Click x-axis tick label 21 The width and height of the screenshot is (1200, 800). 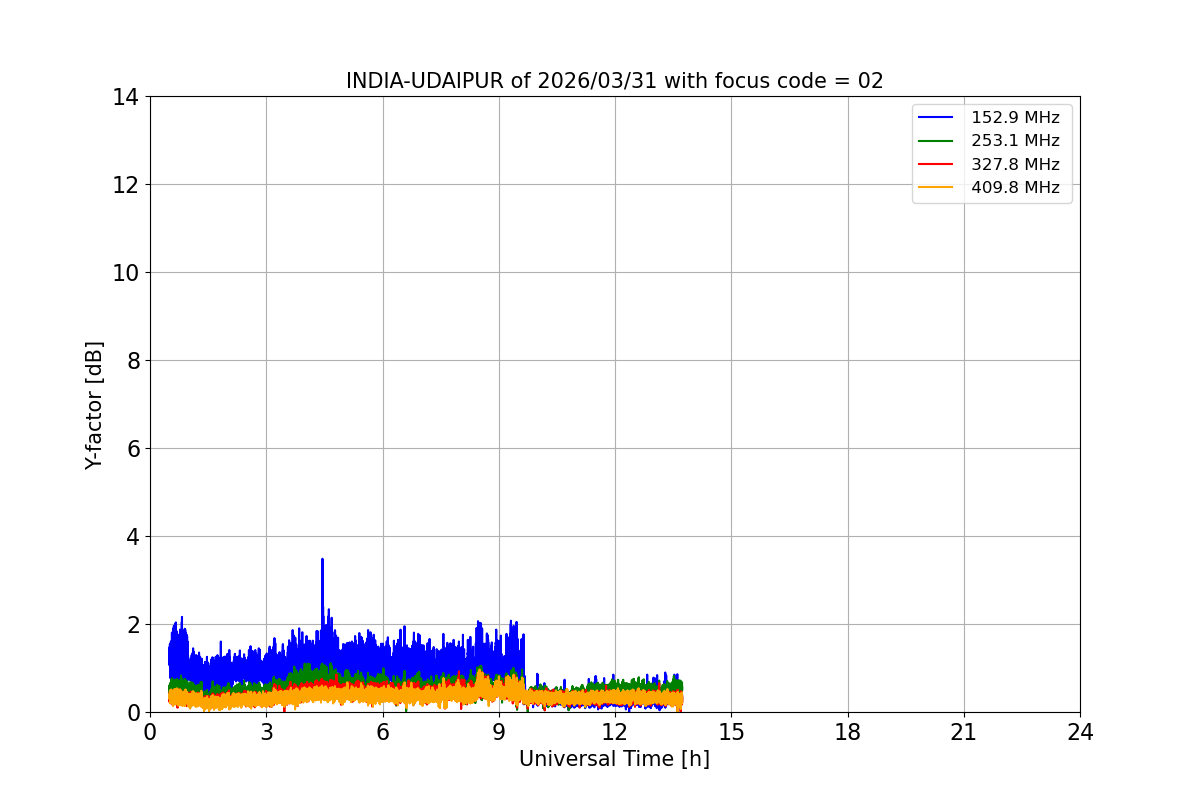(964, 732)
